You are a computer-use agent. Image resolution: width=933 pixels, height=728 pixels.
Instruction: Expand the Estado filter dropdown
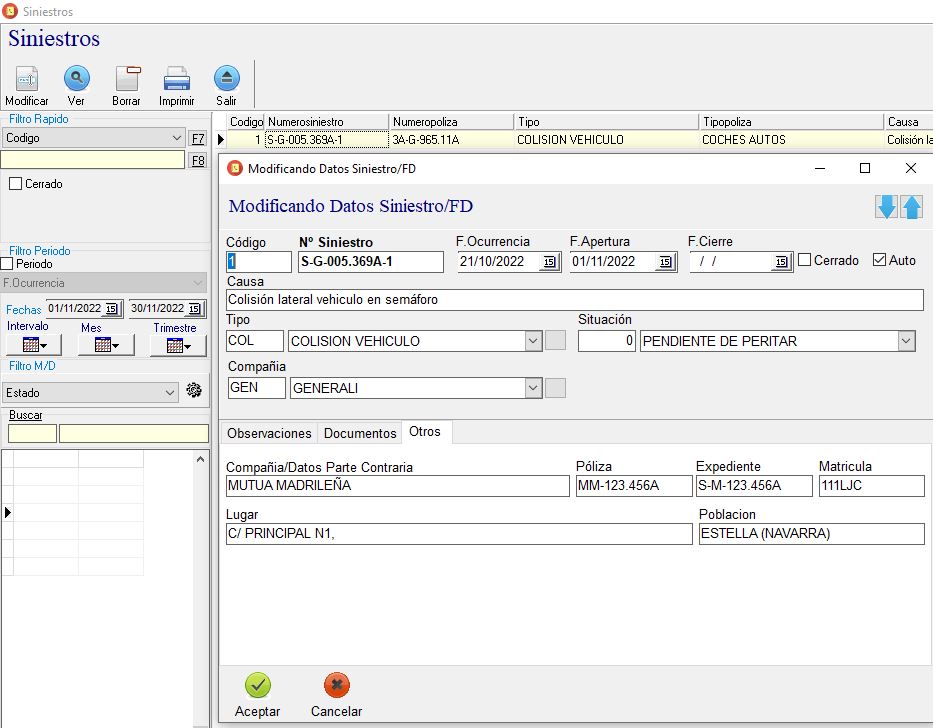tap(170, 393)
